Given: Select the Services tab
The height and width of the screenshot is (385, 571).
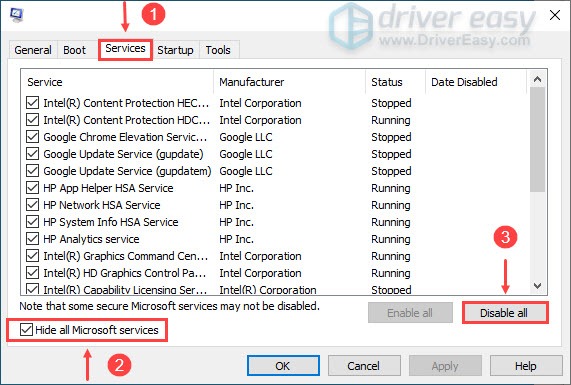Looking at the screenshot, I should [x=125, y=48].
